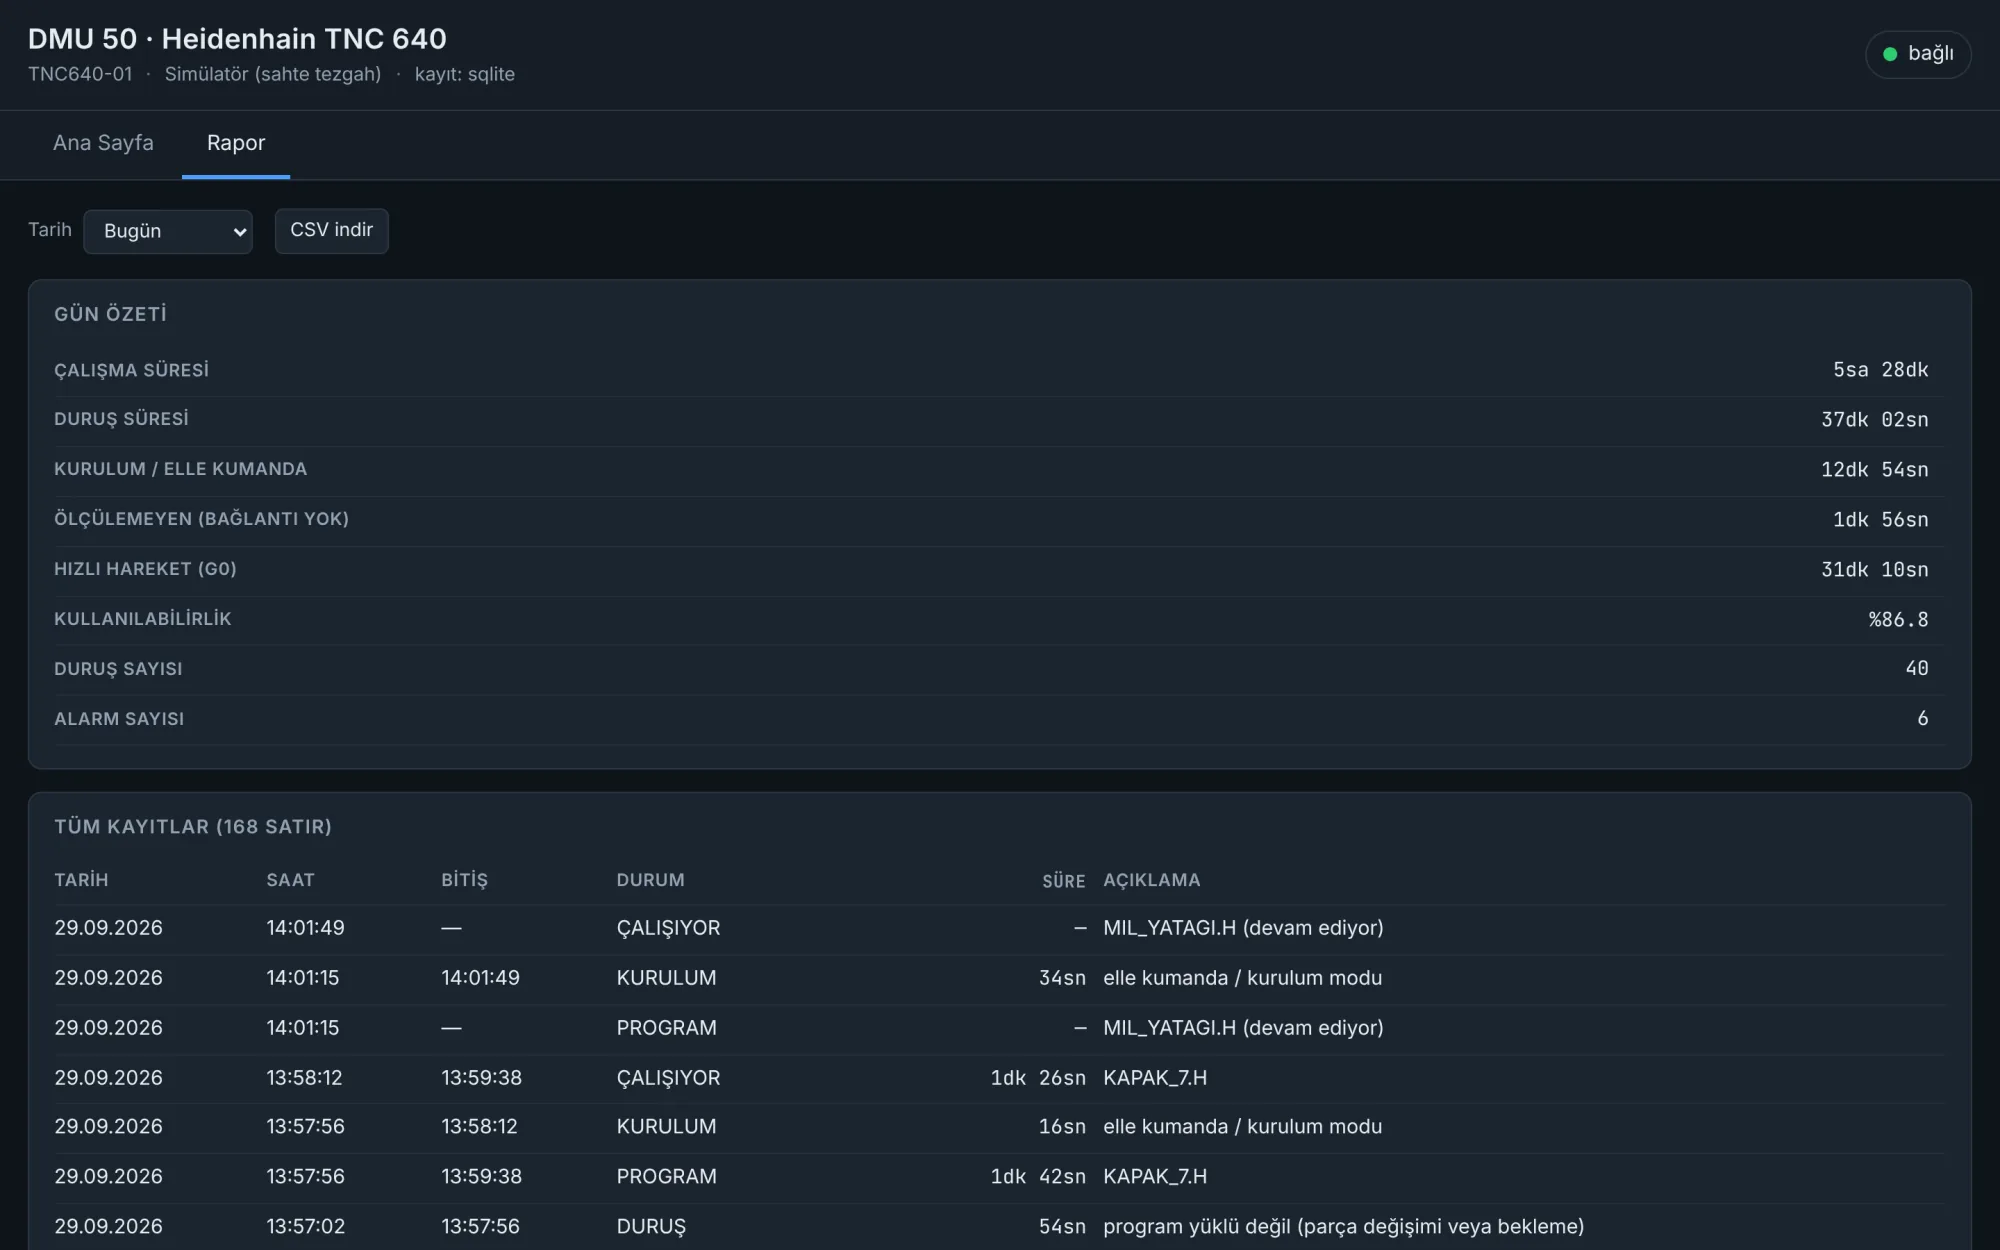Select the DURUŞ SÜRESİ label
The width and height of the screenshot is (2000, 1250).
(x=121, y=419)
